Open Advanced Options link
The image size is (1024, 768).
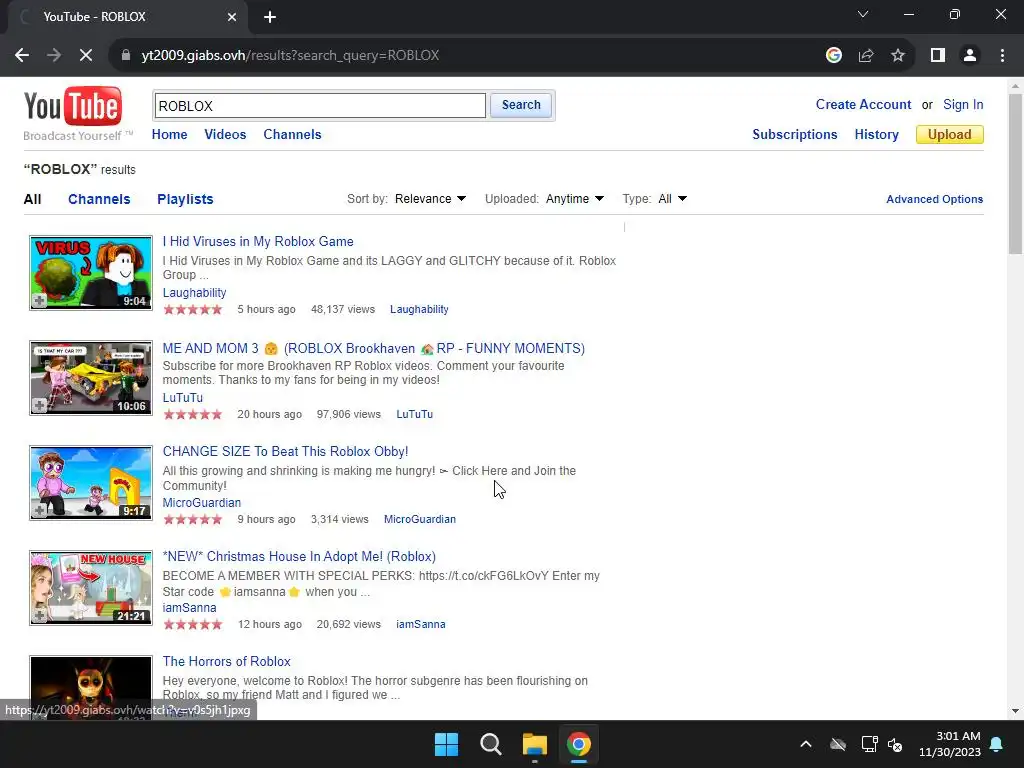[x=934, y=199]
